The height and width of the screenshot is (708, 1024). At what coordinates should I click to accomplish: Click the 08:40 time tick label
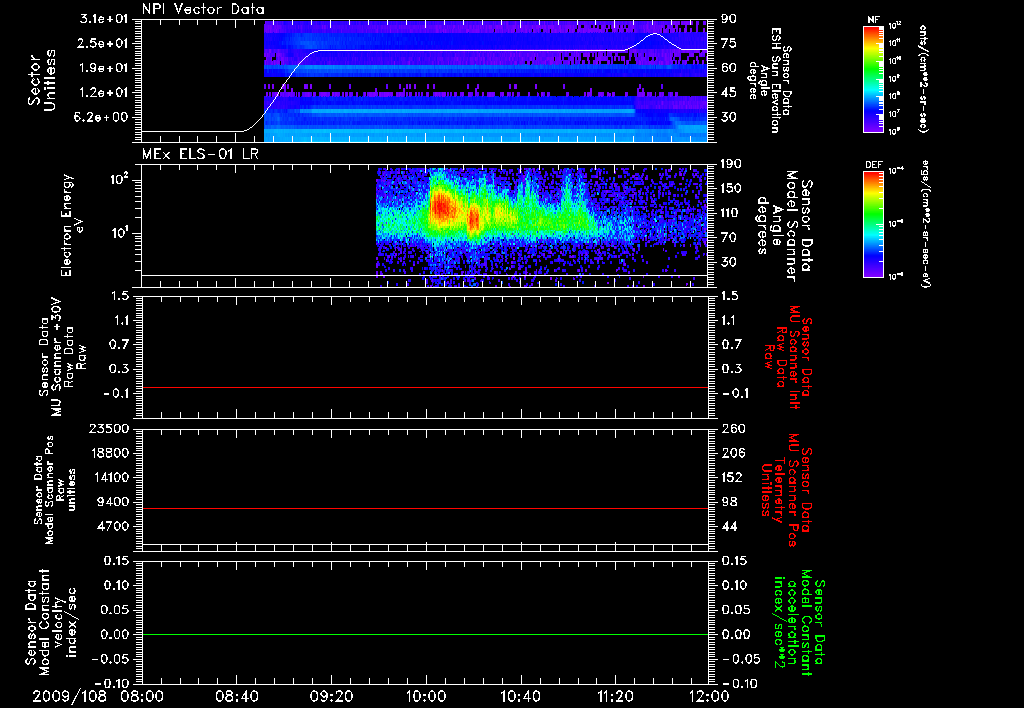pyautogui.click(x=236, y=696)
